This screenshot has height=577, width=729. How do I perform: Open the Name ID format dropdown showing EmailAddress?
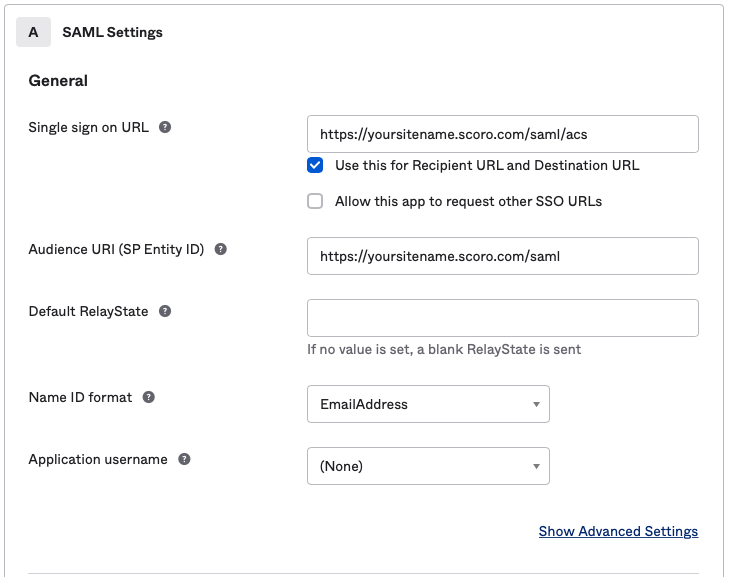point(428,404)
